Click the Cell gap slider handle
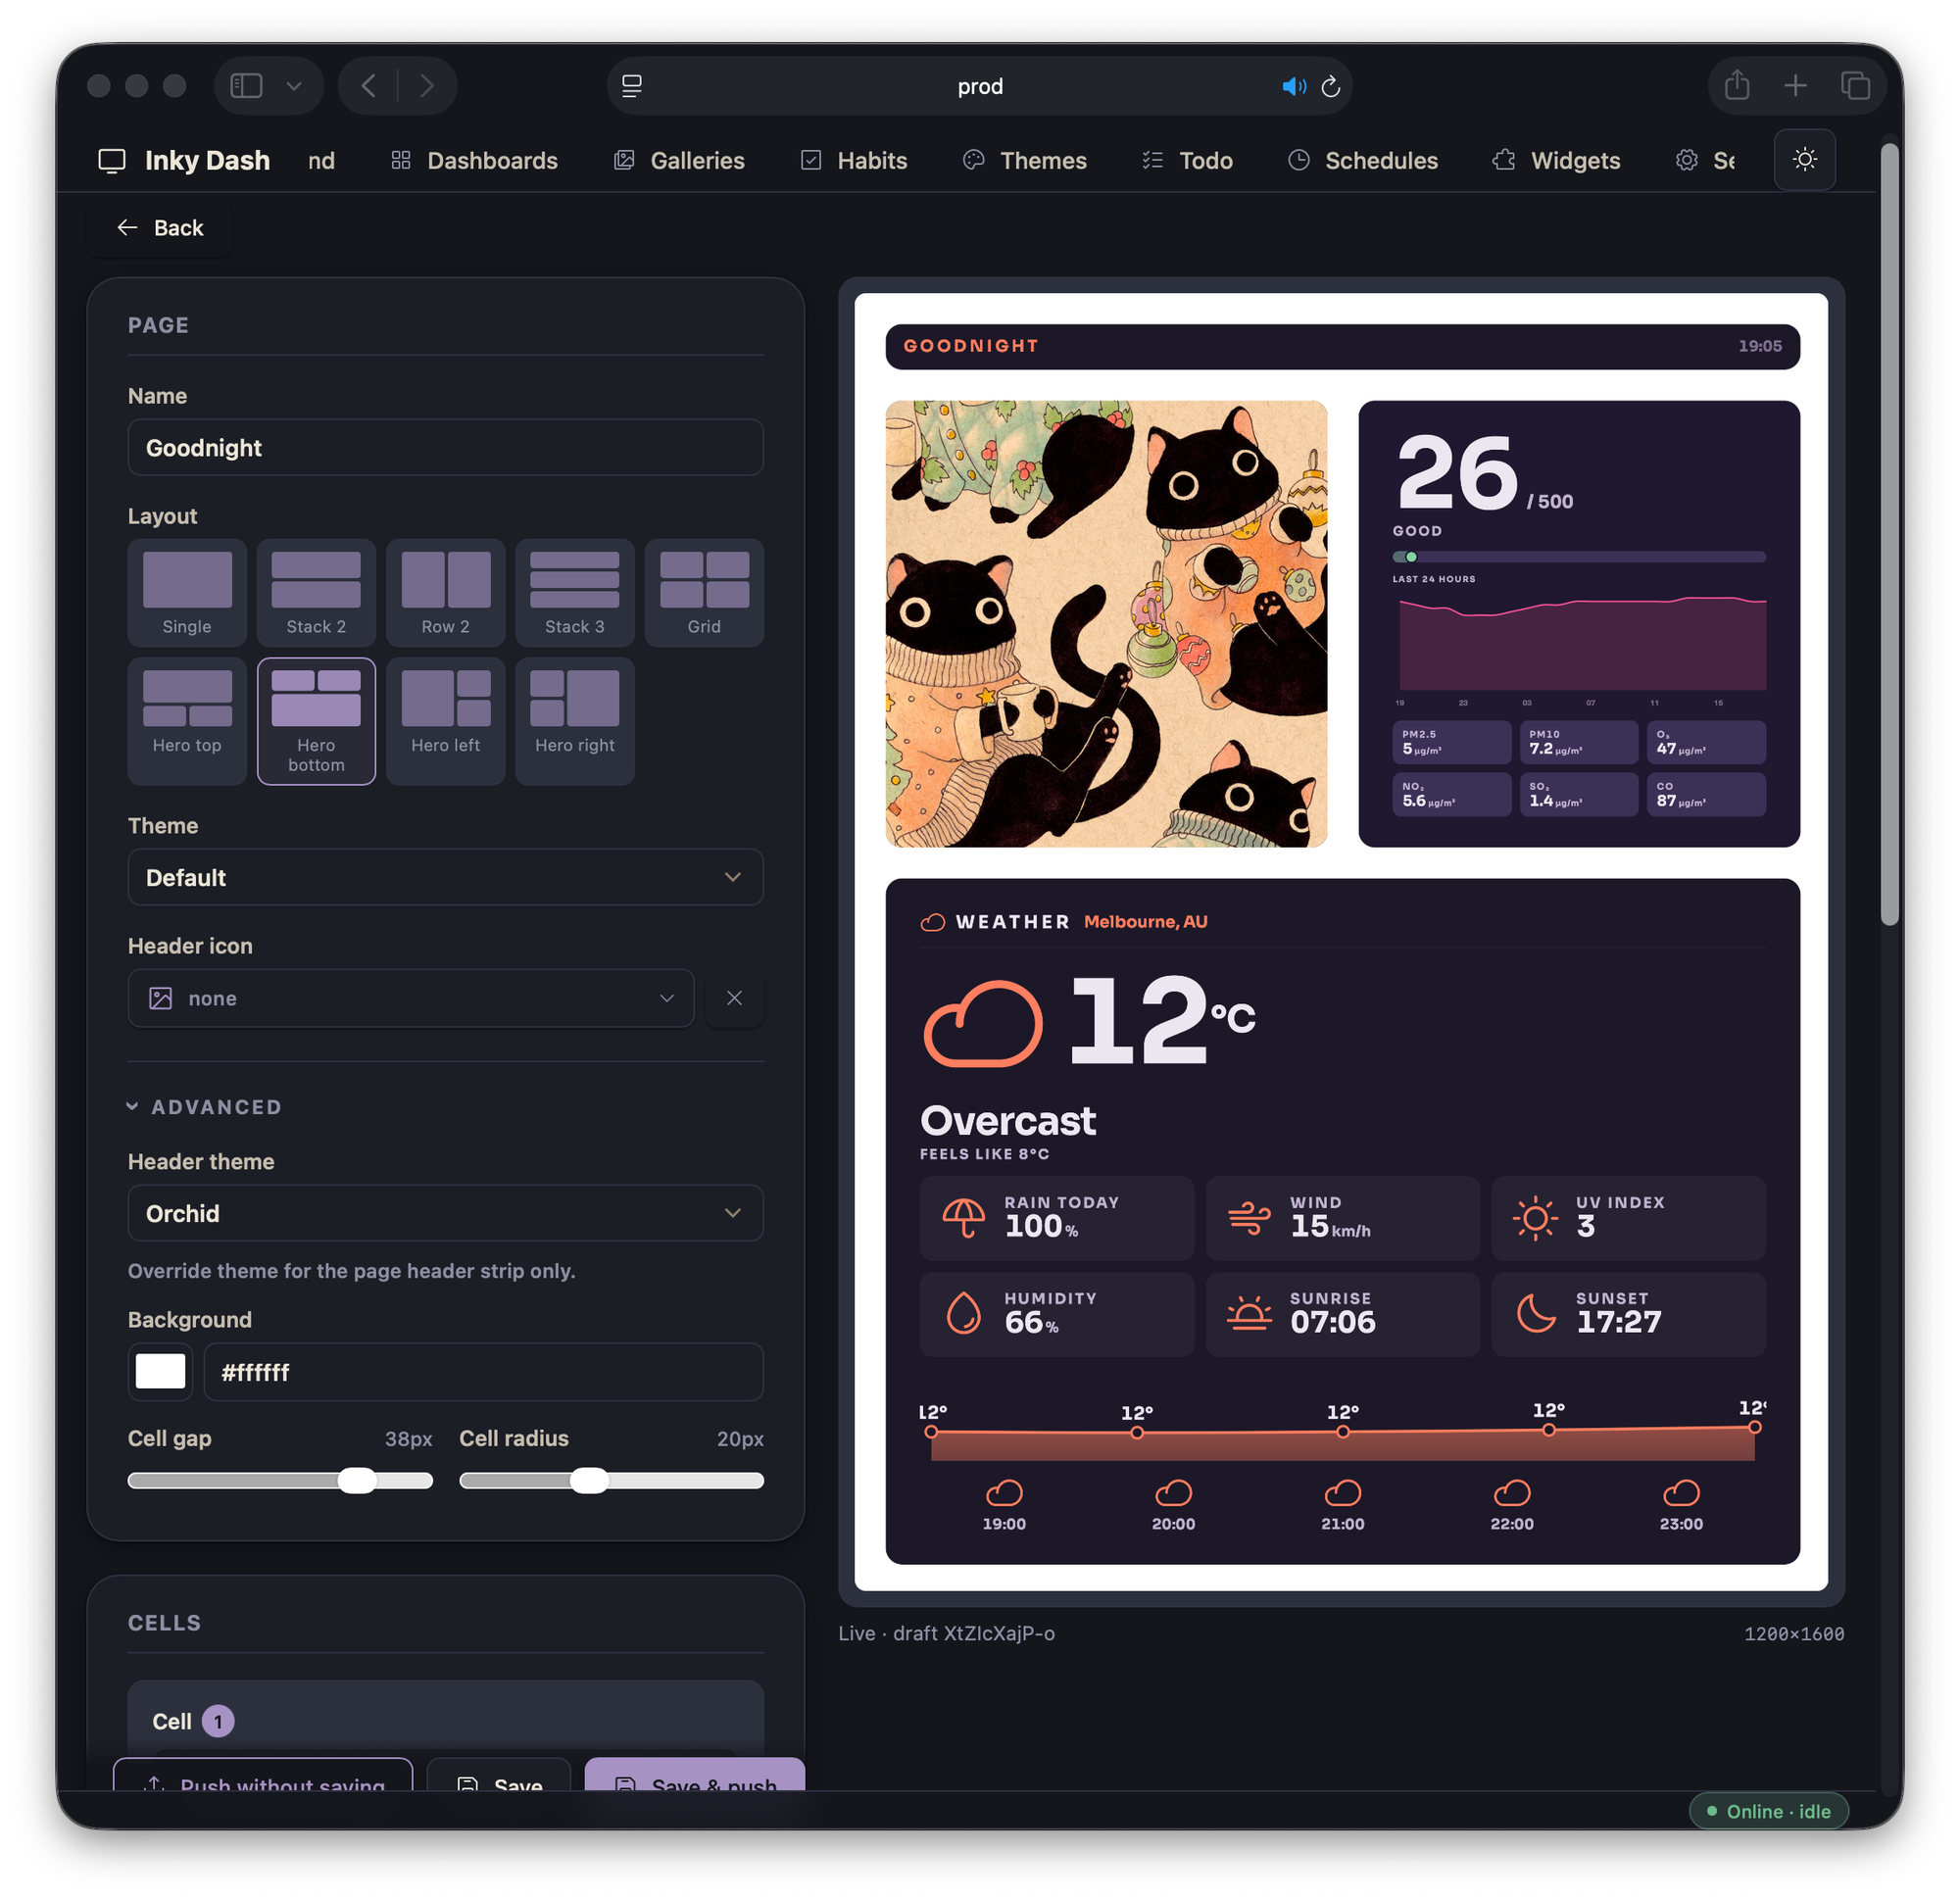The image size is (1960, 1899). (x=357, y=1481)
